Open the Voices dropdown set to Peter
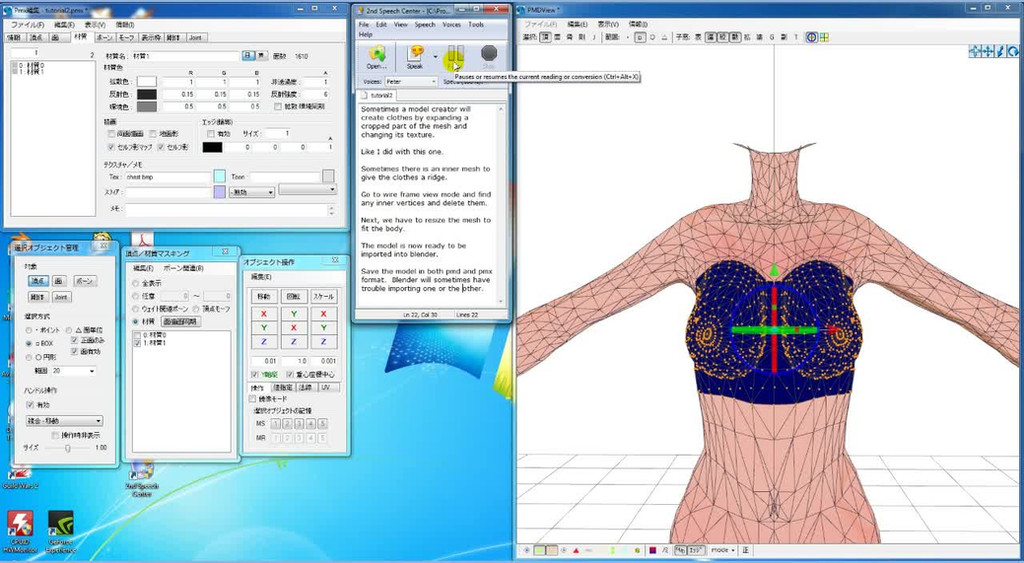 pyautogui.click(x=410, y=82)
